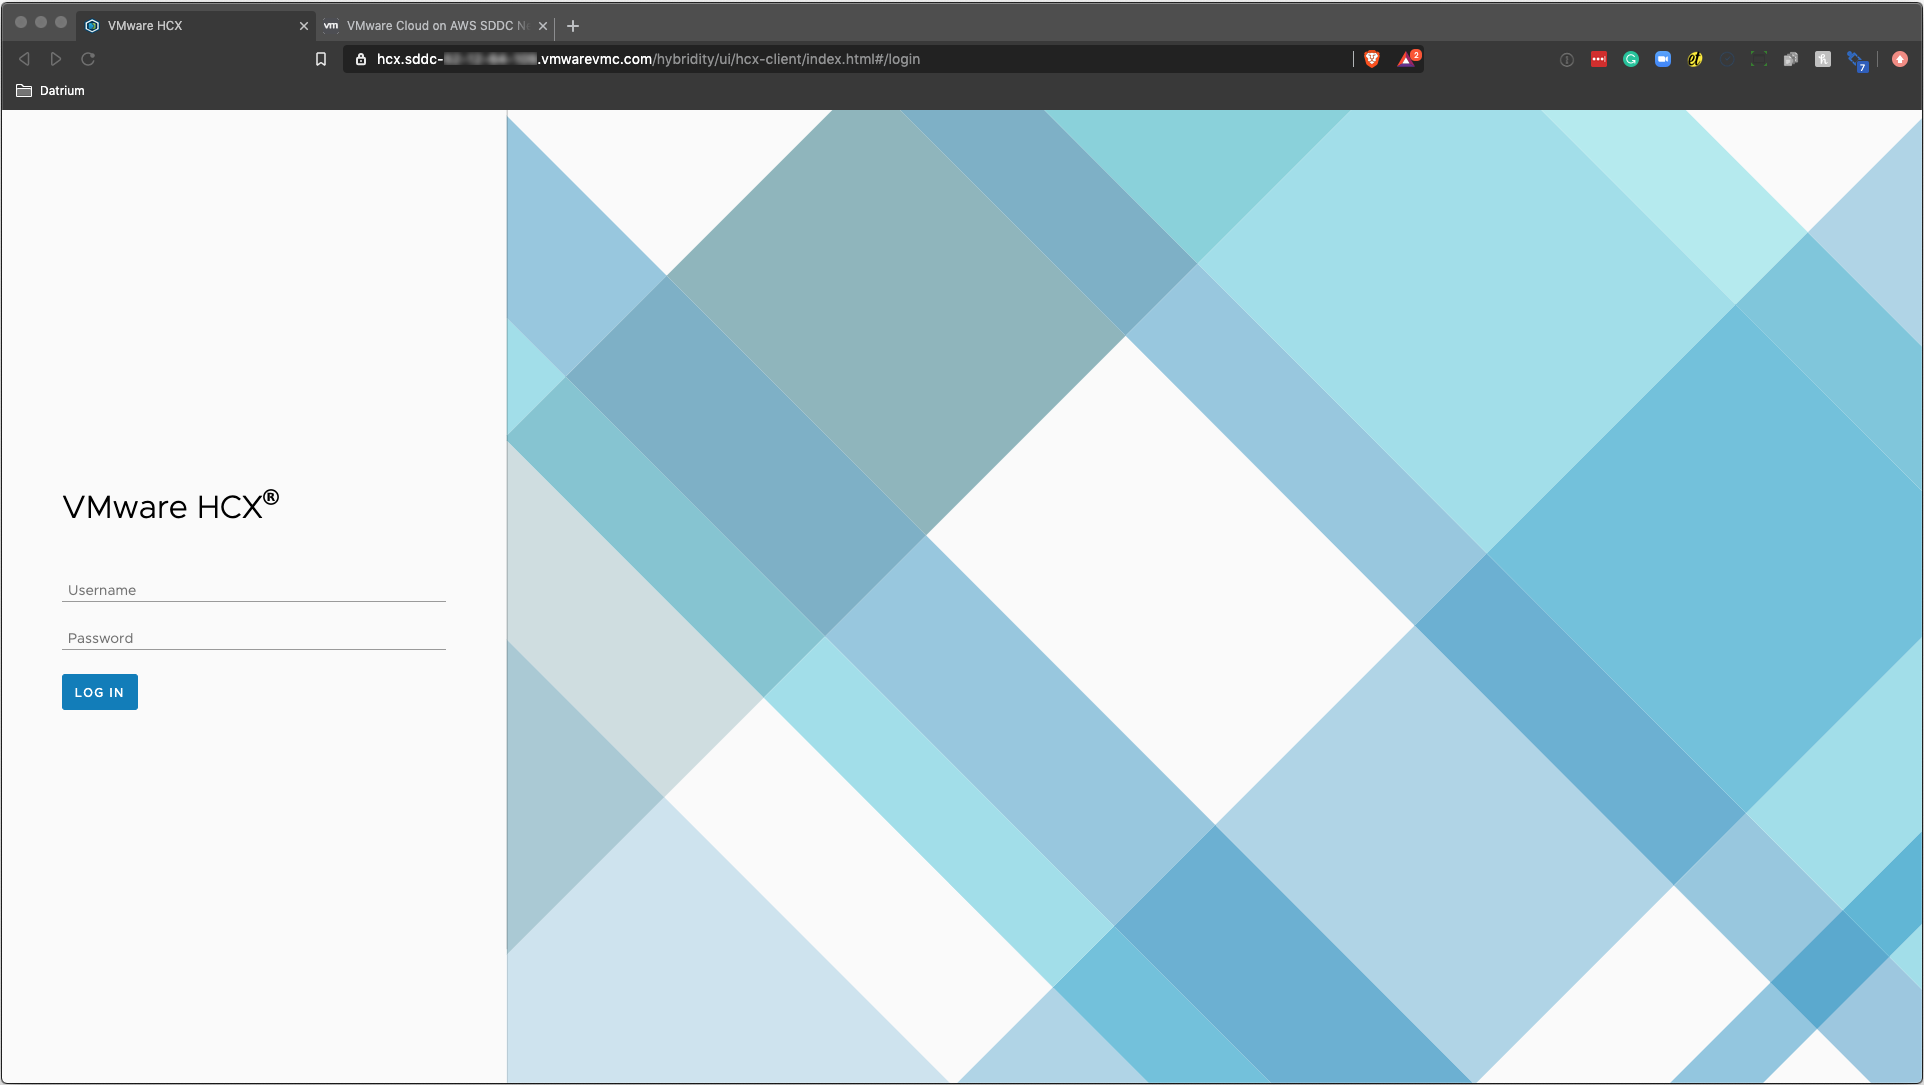The height and width of the screenshot is (1085, 1924).
Task: Click the gray info circle extension icon
Action: click(x=1567, y=59)
